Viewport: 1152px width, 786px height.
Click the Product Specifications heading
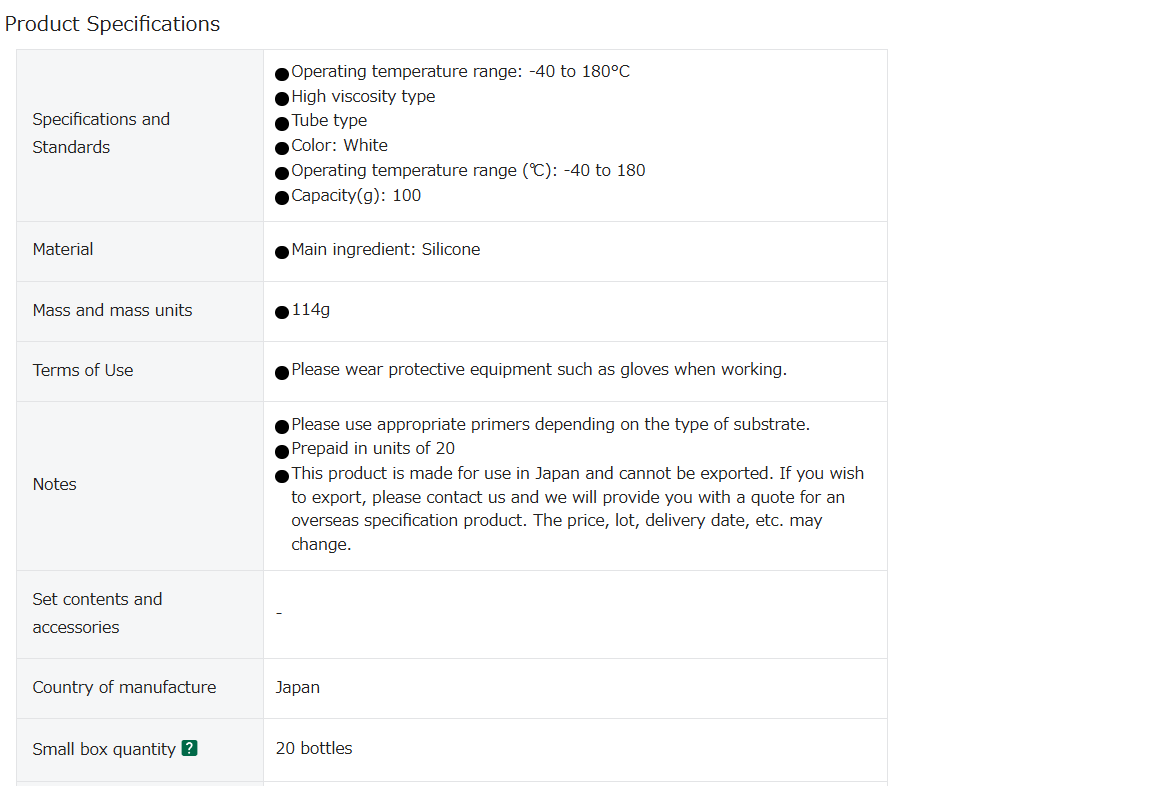pos(112,24)
